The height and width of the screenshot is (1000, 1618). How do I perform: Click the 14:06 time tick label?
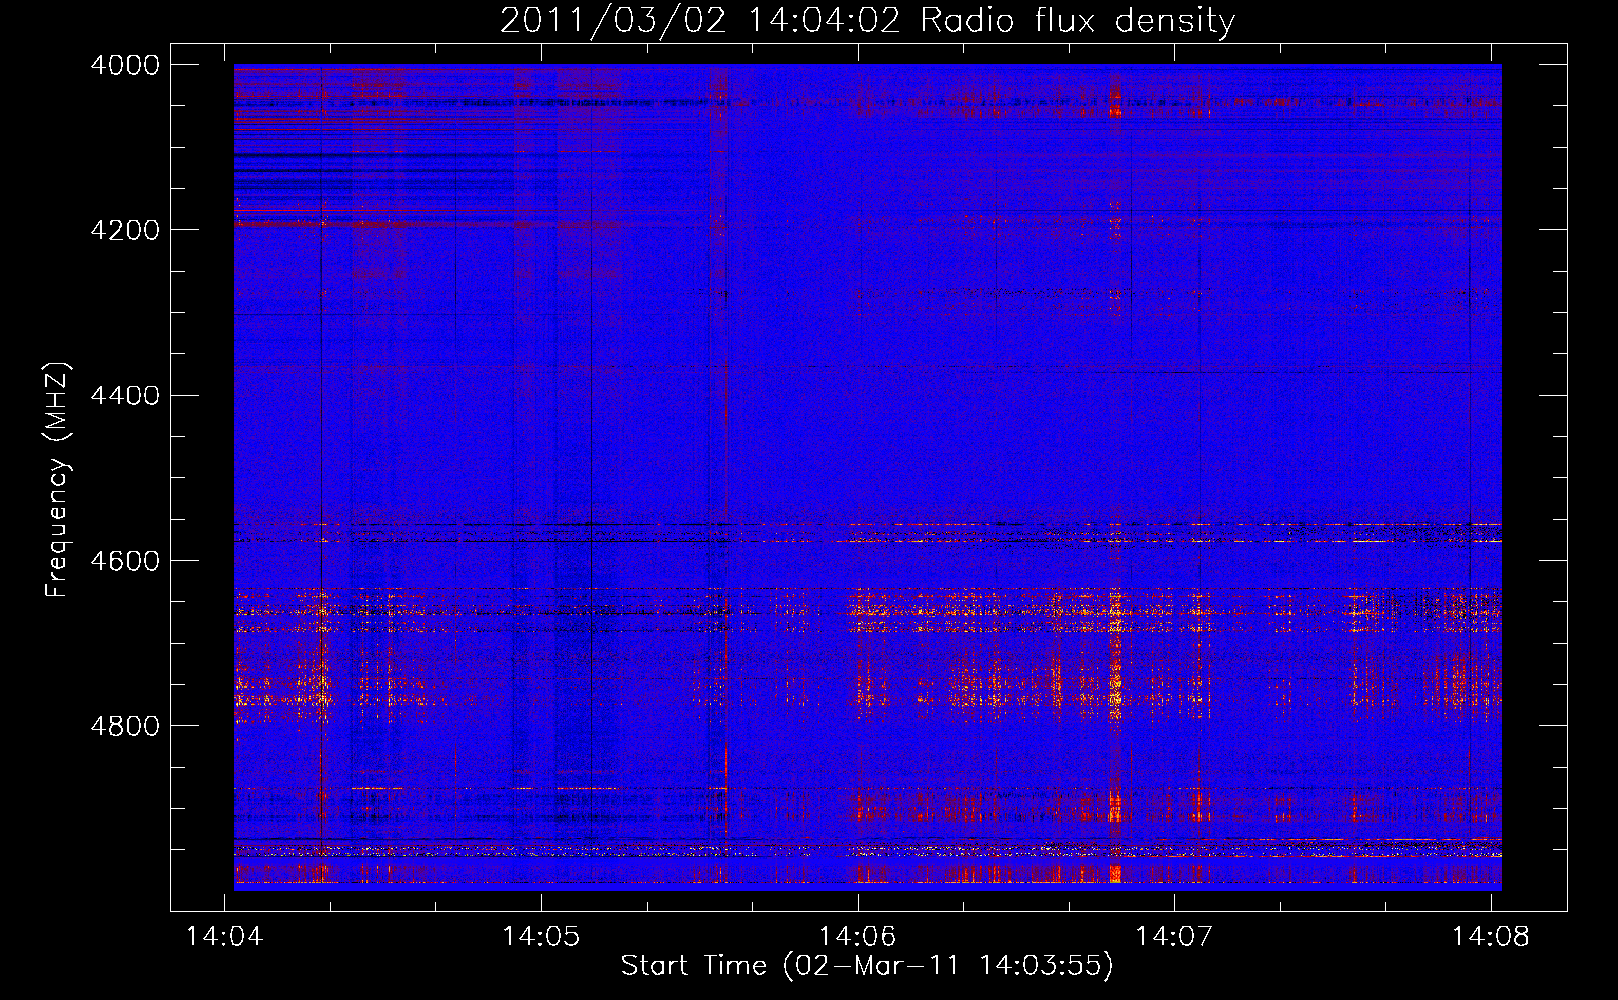tap(857, 937)
